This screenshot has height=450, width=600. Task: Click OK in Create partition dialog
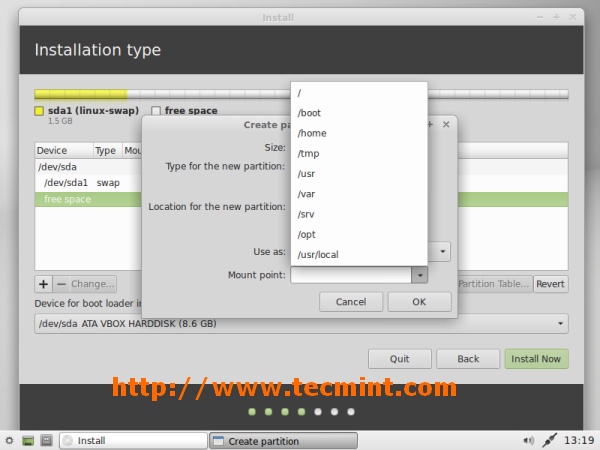pos(419,302)
